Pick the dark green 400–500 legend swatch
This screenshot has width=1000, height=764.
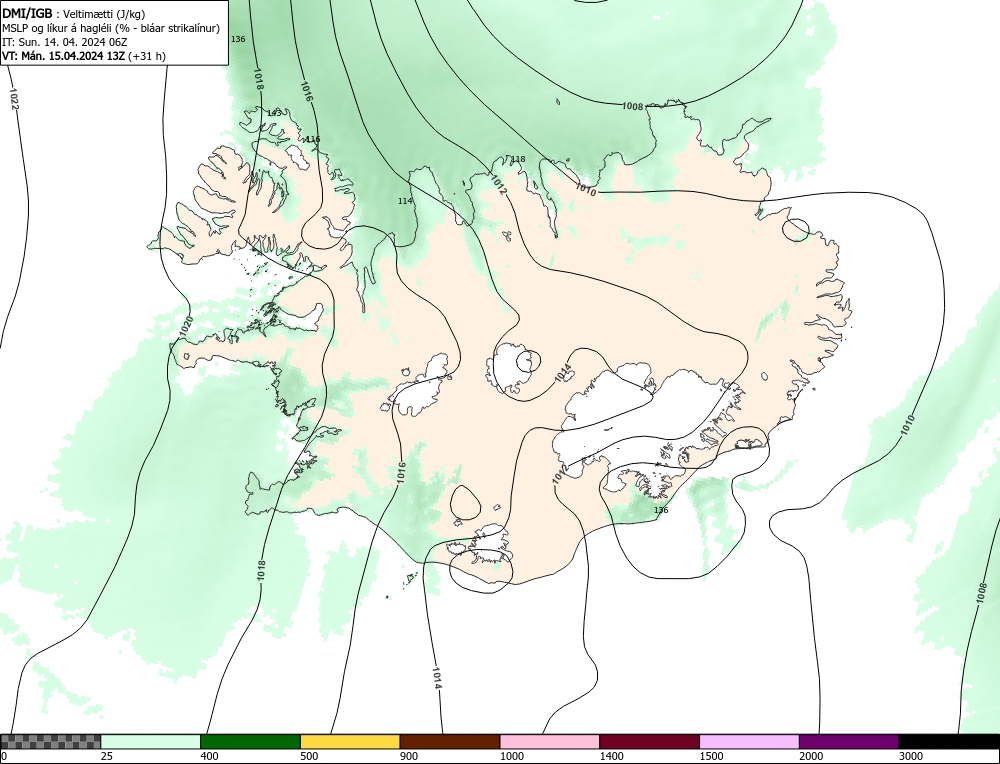pos(250,741)
